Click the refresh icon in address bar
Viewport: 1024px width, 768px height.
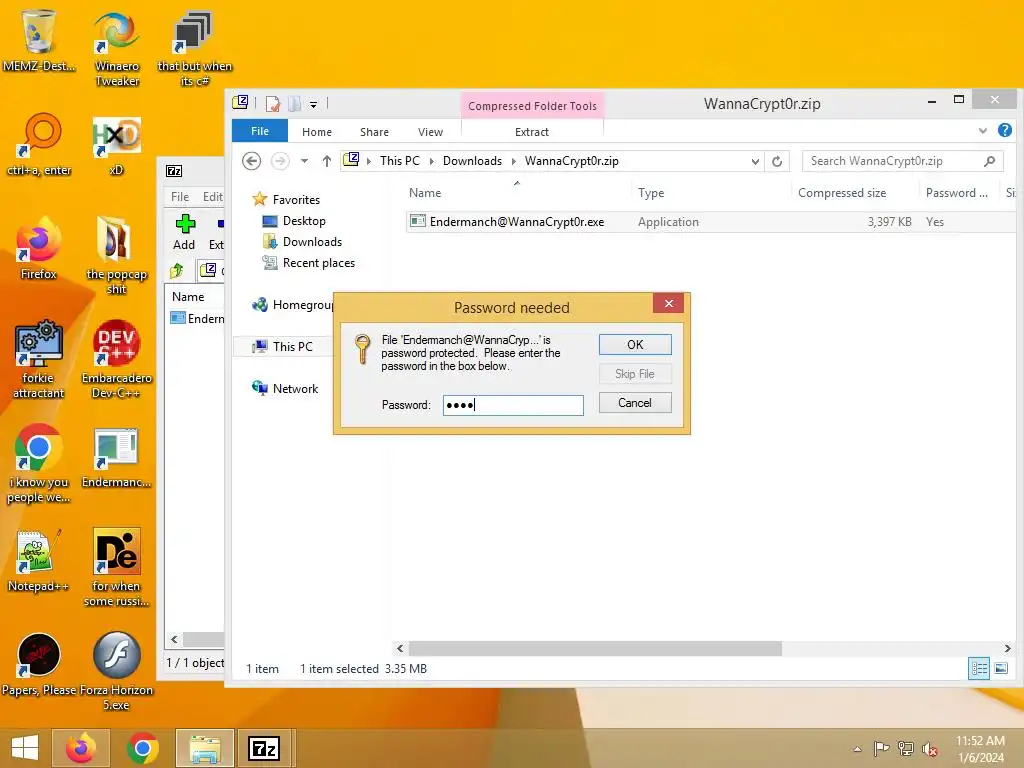(x=776, y=161)
